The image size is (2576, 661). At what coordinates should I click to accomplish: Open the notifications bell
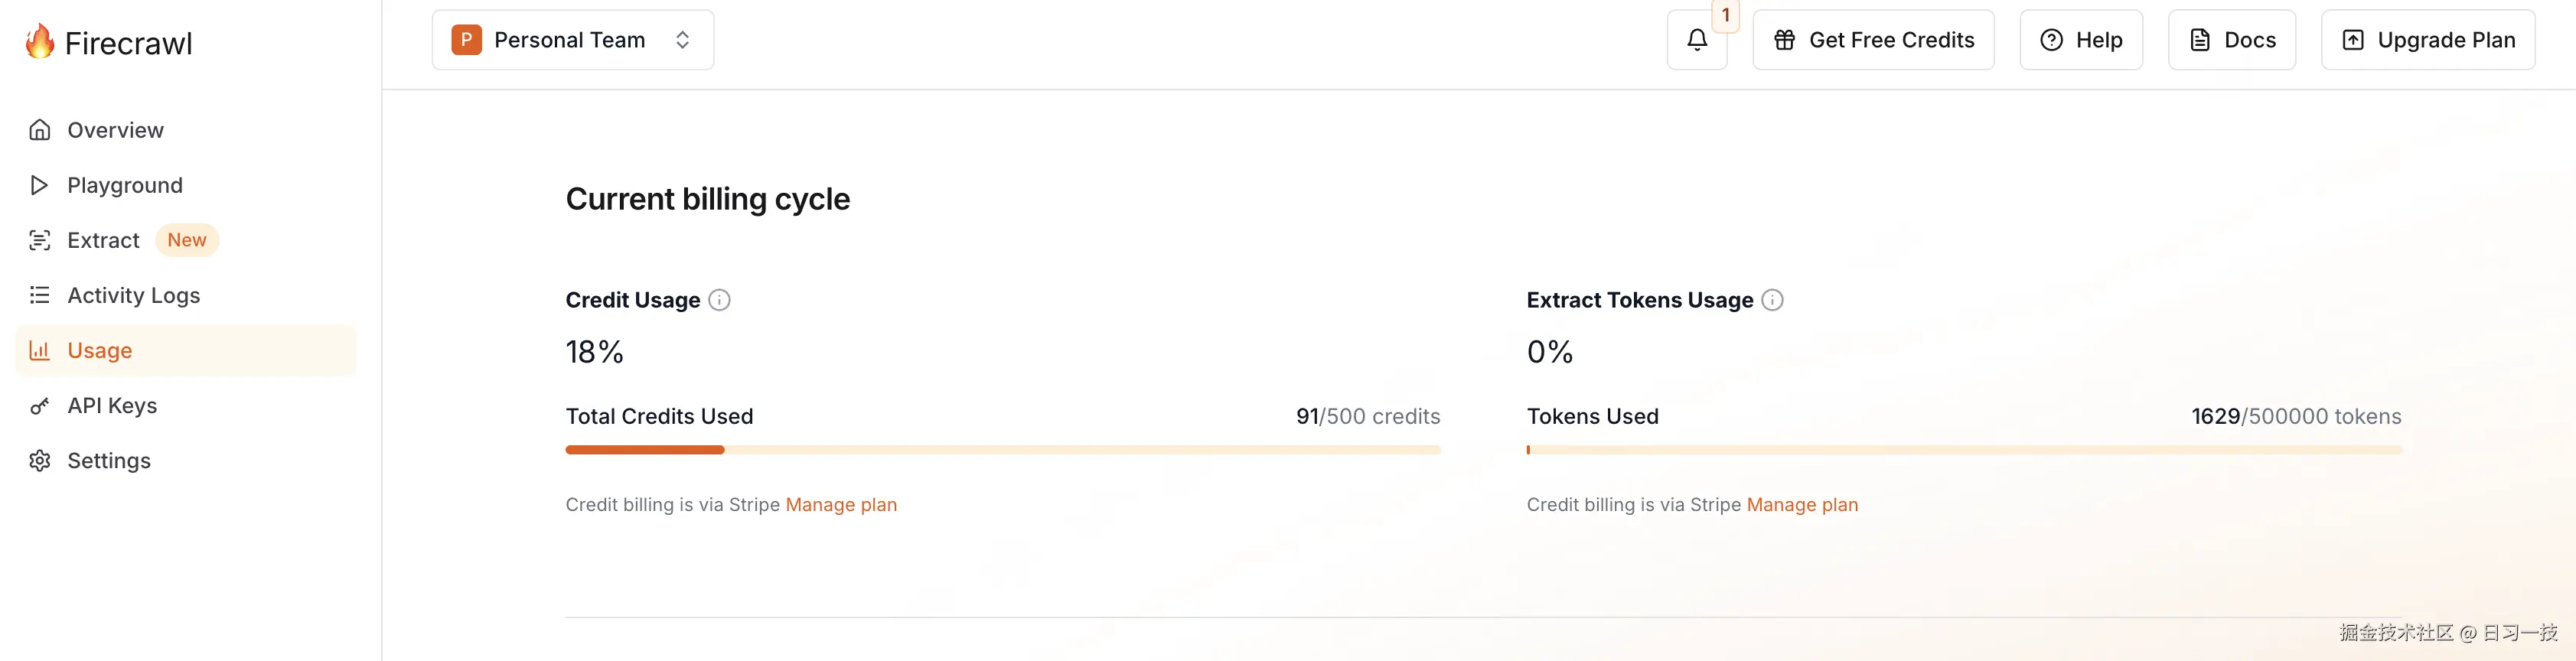click(1696, 40)
